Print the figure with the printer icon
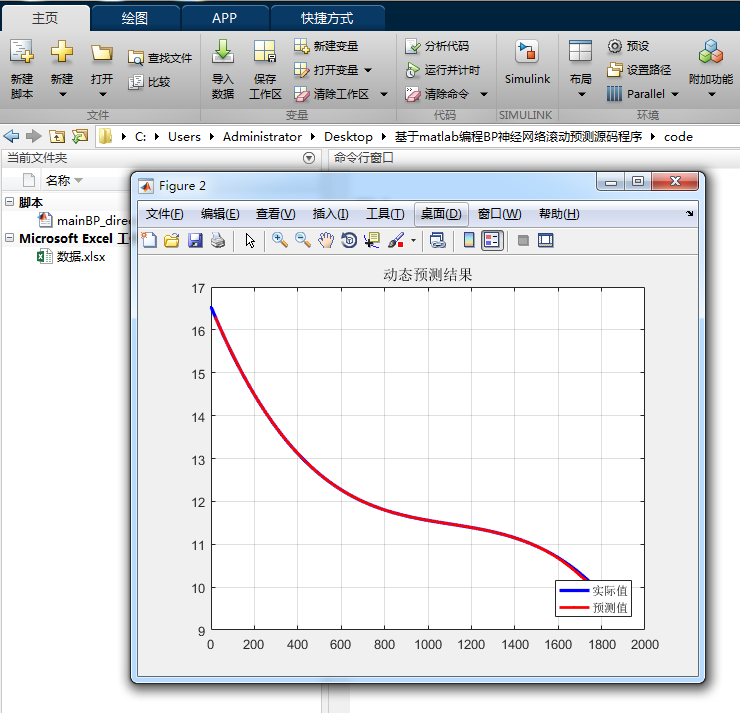 [x=218, y=241]
